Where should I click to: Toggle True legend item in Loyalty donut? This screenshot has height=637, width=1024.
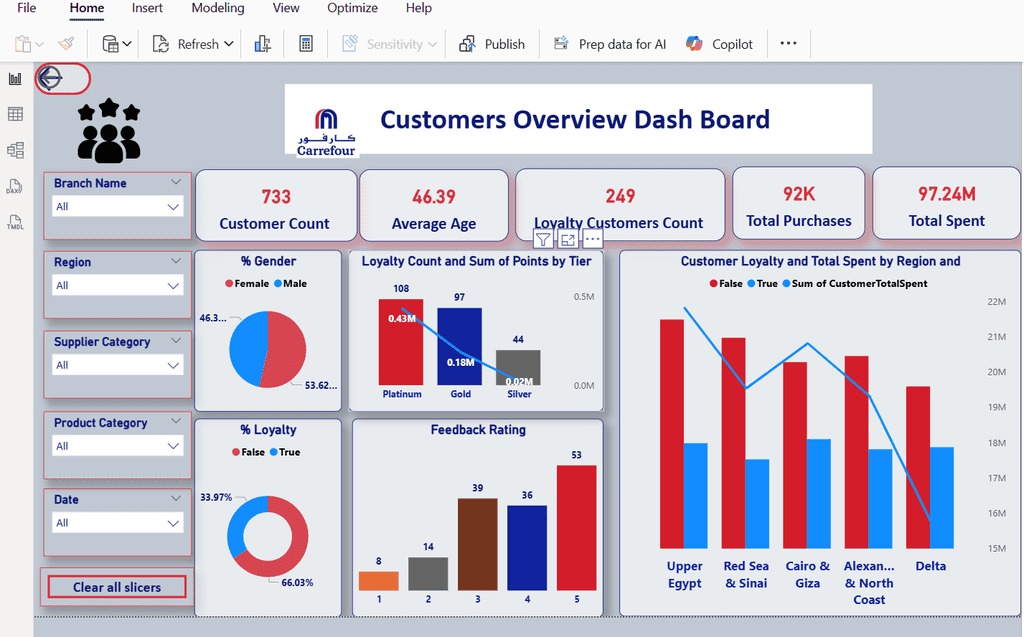click(x=283, y=452)
